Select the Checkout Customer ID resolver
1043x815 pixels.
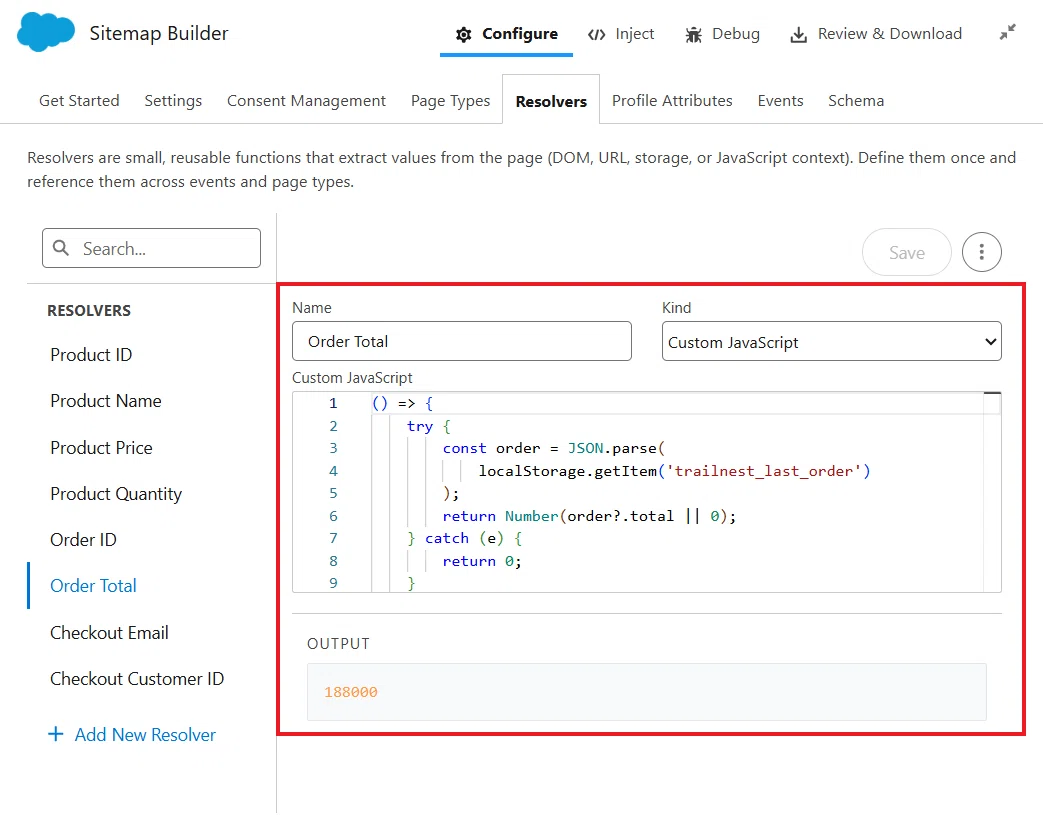(137, 679)
